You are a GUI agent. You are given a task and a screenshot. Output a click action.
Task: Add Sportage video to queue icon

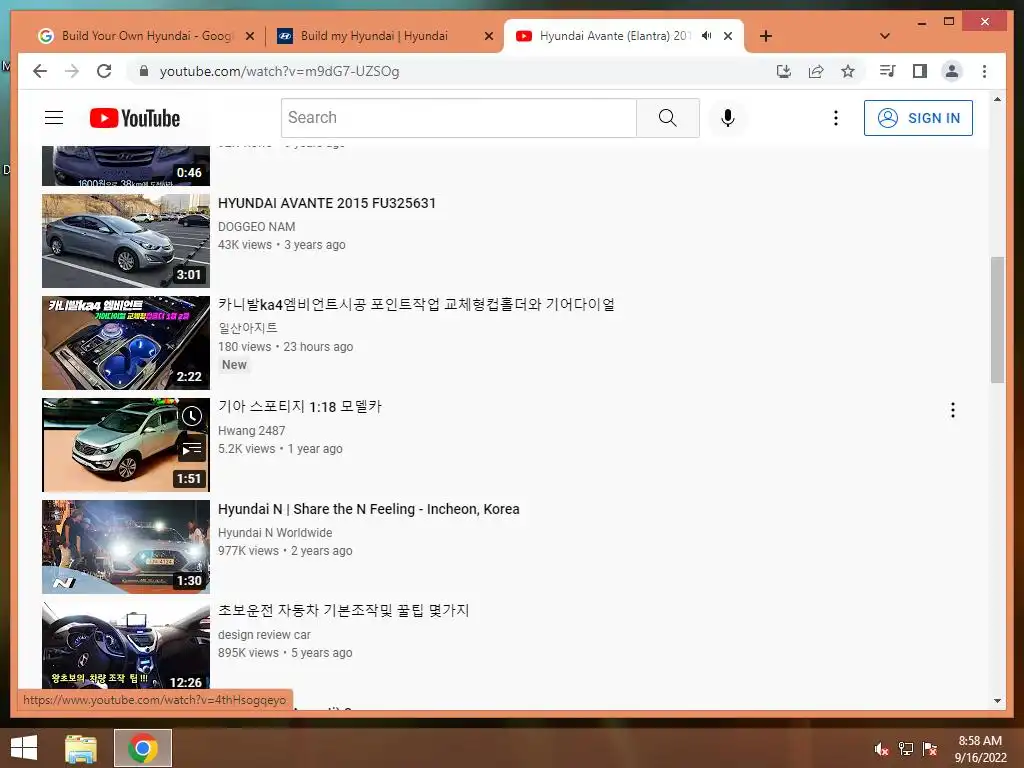[191, 449]
